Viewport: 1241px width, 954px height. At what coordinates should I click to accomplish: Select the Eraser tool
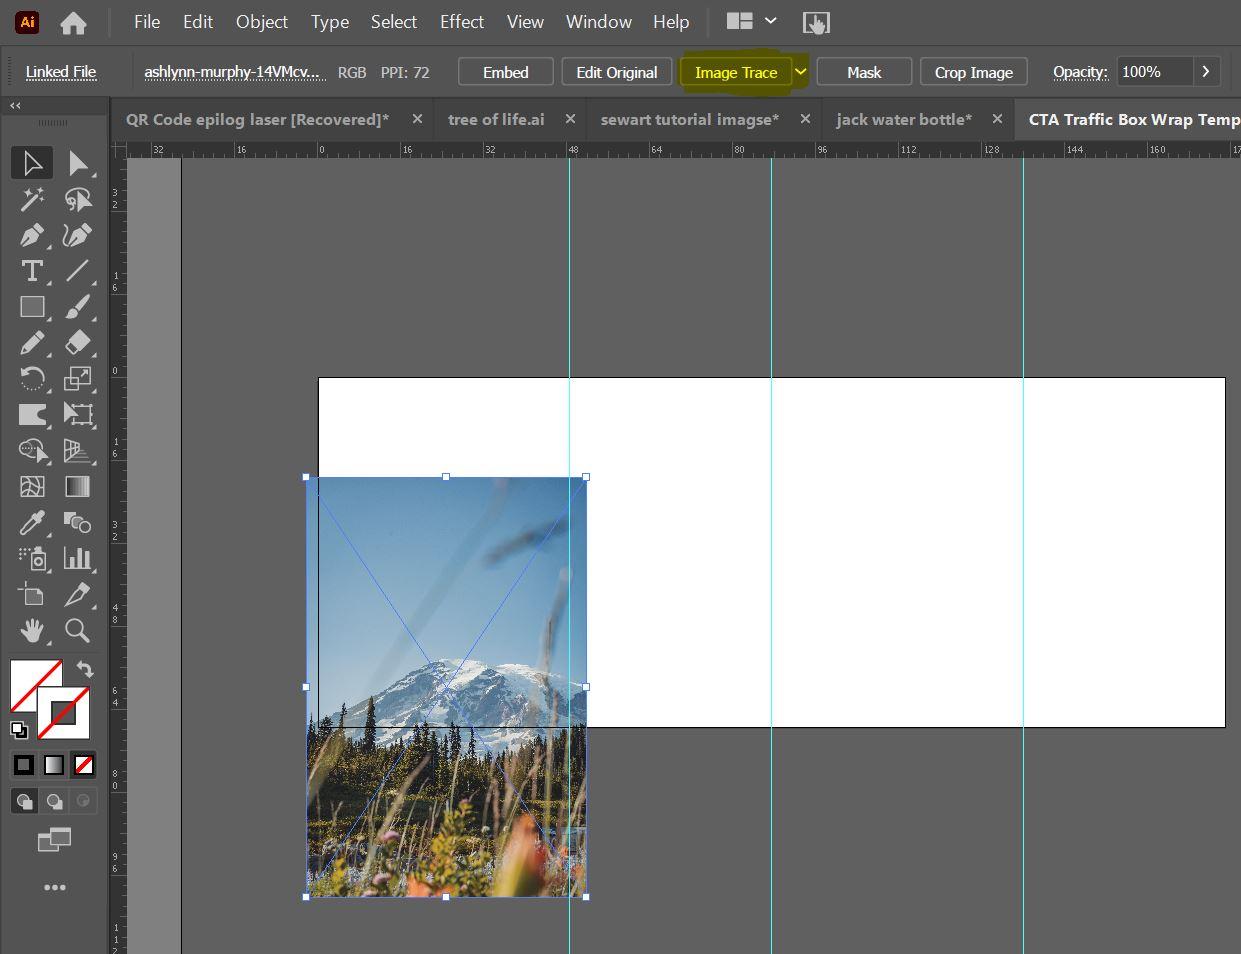click(x=77, y=343)
